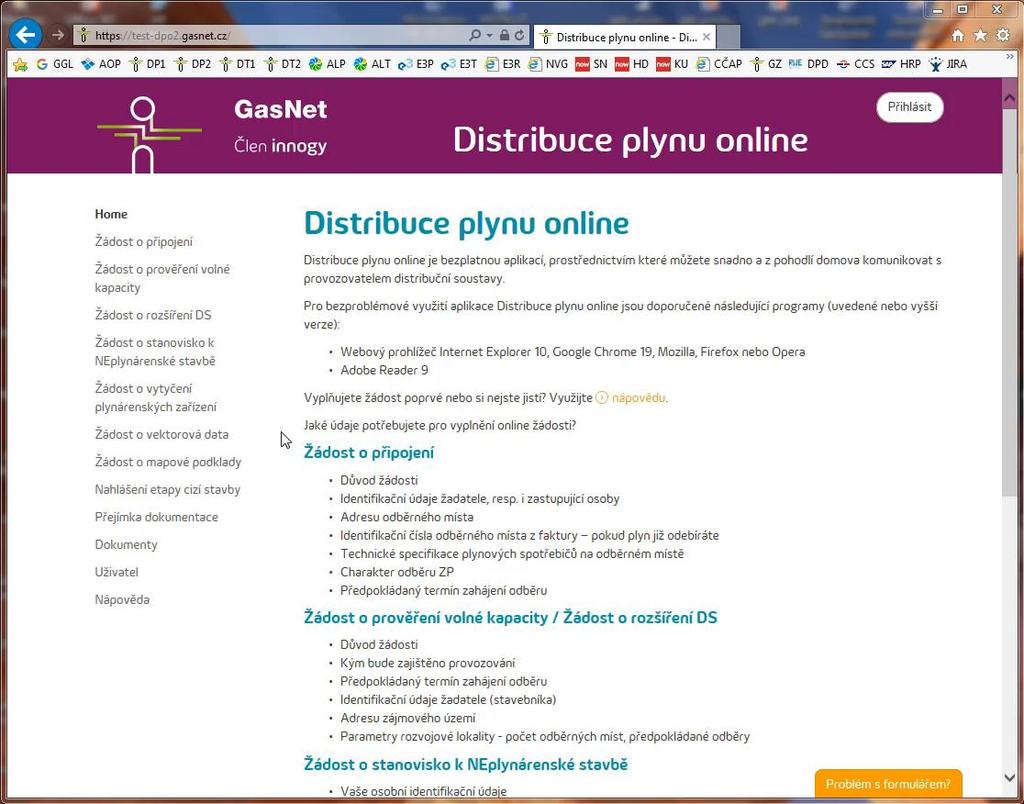Click the main Distribuce plynu online heading

click(466, 223)
